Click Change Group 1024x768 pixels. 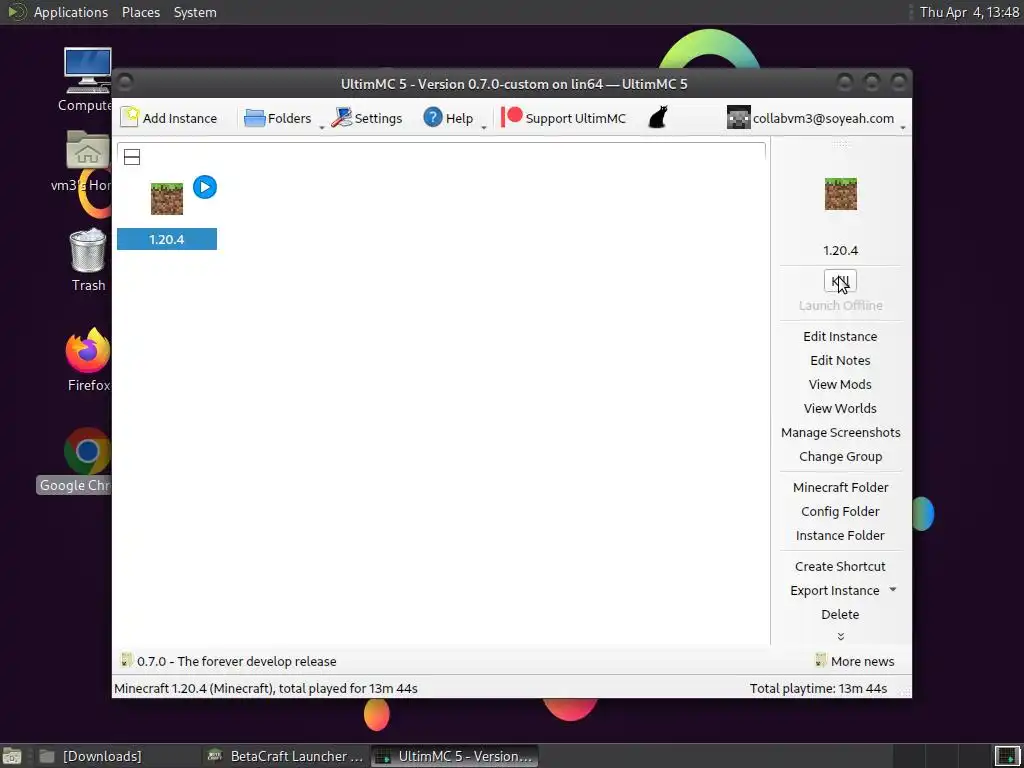point(840,456)
